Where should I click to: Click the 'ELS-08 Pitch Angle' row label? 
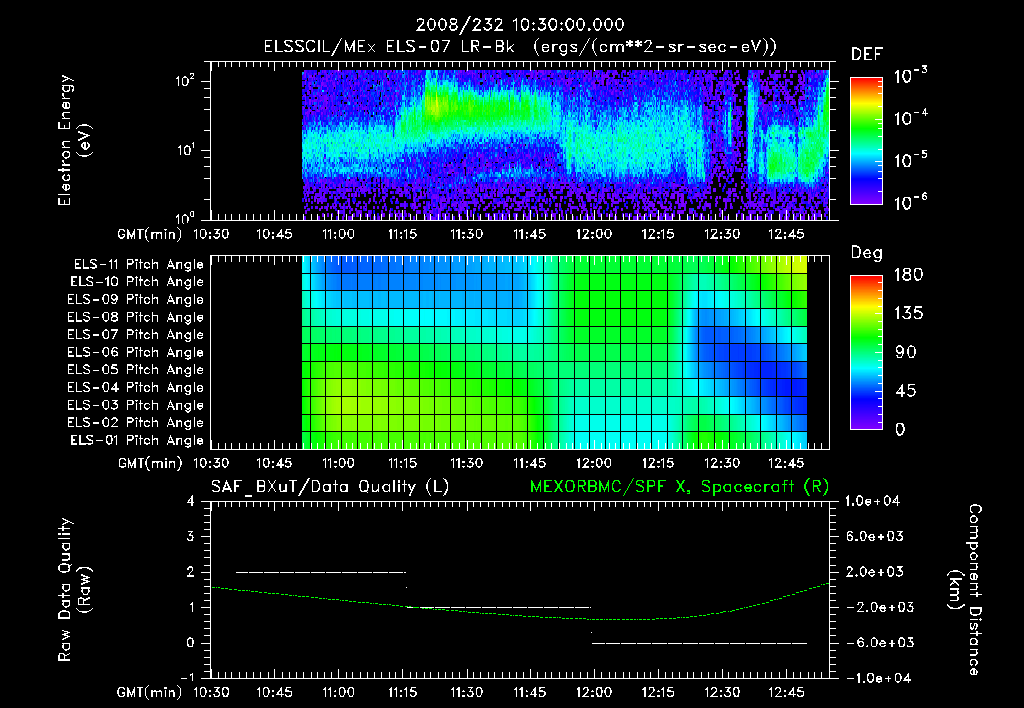click(136, 317)
